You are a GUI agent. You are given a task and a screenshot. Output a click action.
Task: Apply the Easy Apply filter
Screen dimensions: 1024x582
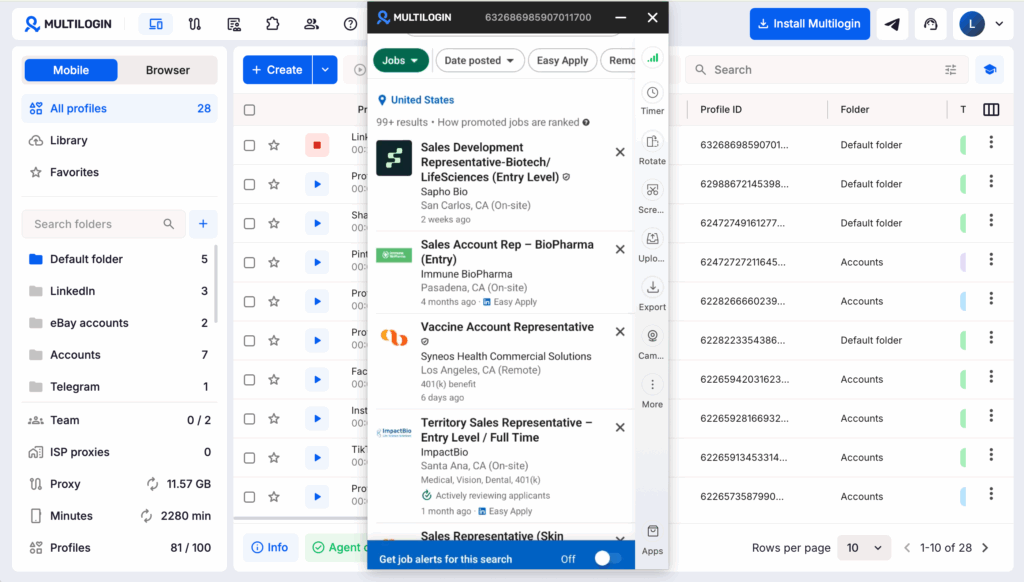coord(562,60)
